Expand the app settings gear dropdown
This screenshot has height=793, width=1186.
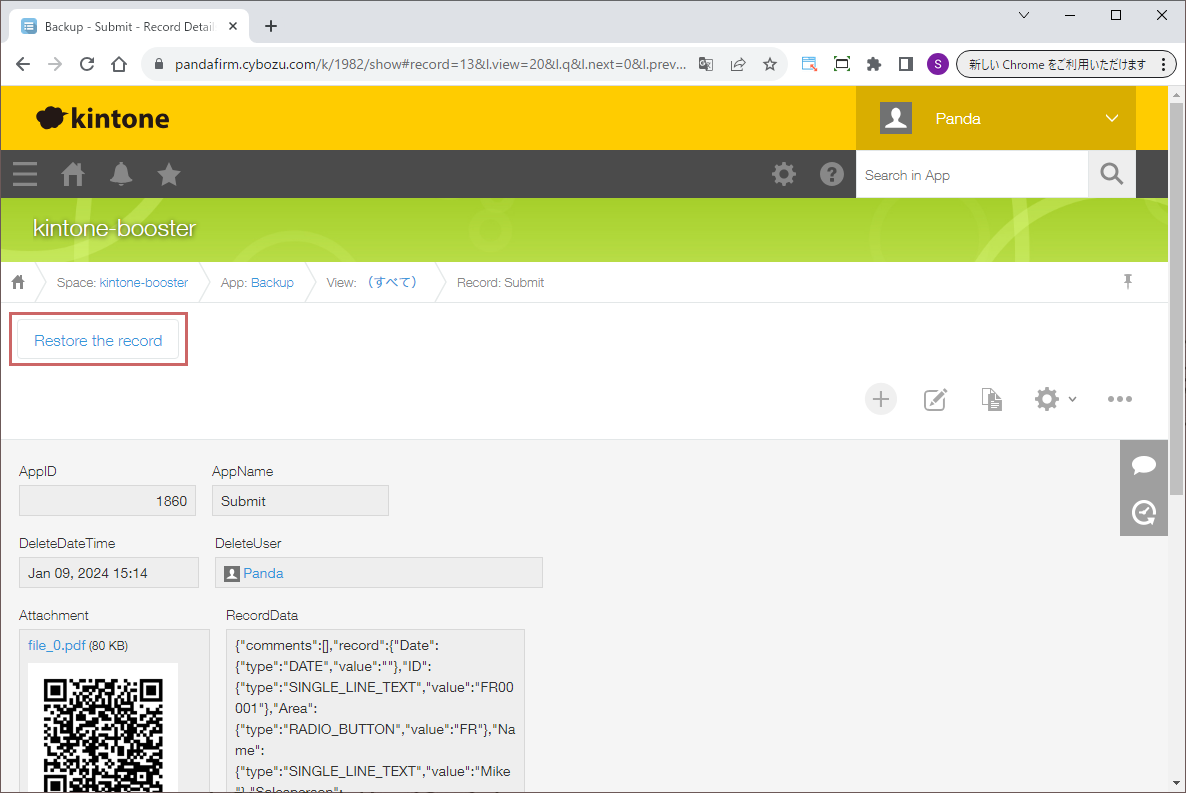pos(1055,400)
